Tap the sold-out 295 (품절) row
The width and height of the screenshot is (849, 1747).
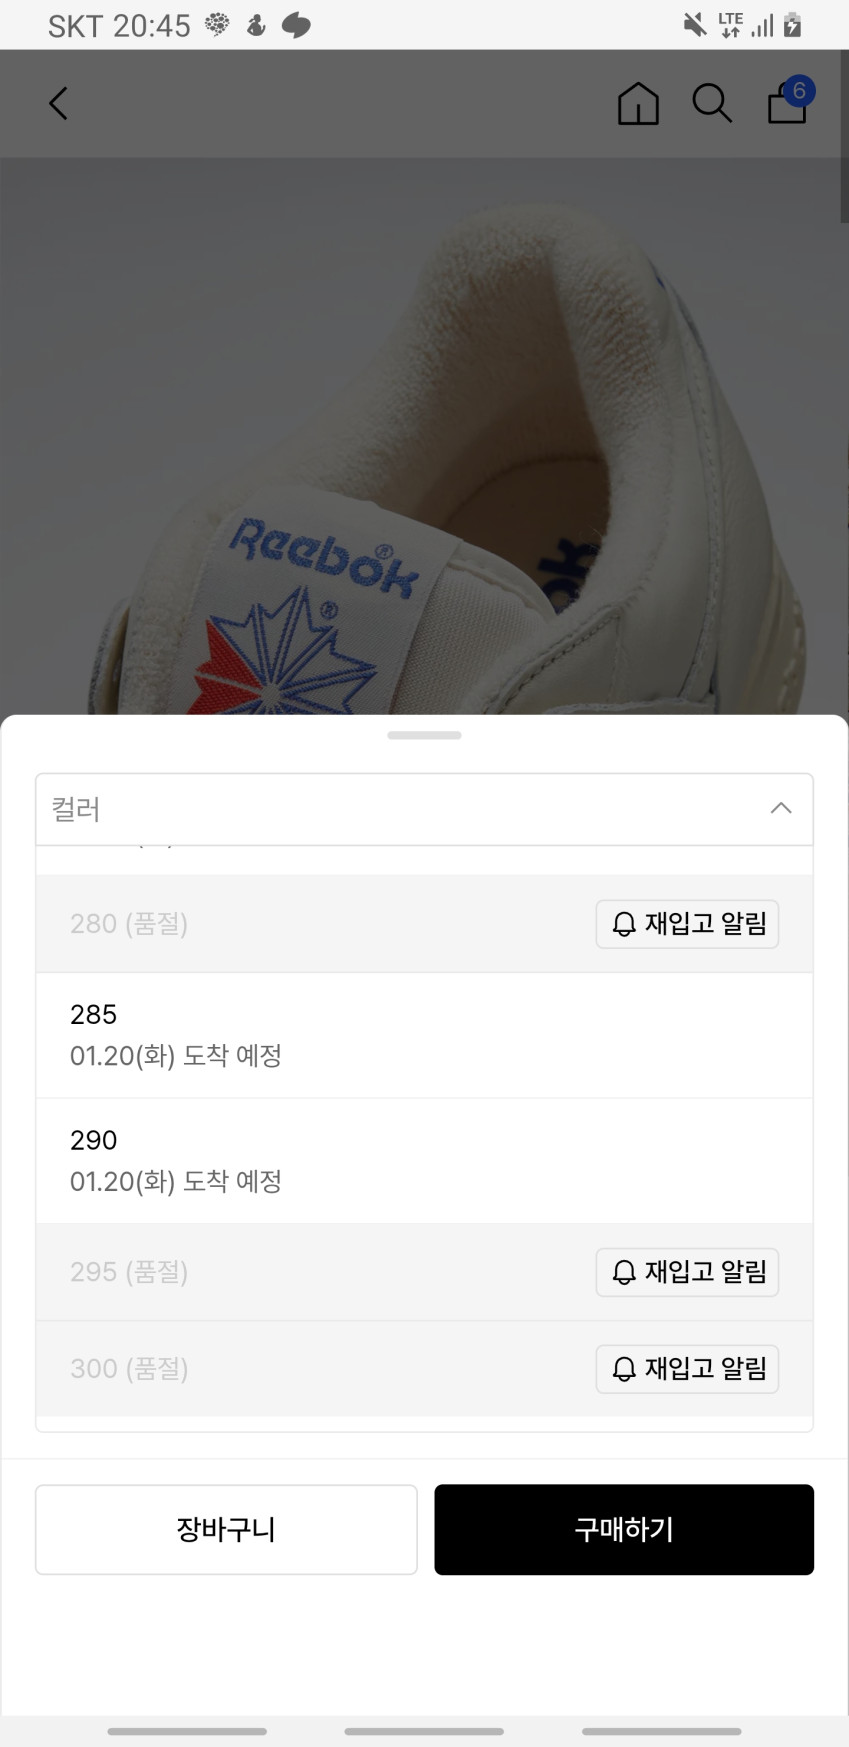click(300, 1272)
